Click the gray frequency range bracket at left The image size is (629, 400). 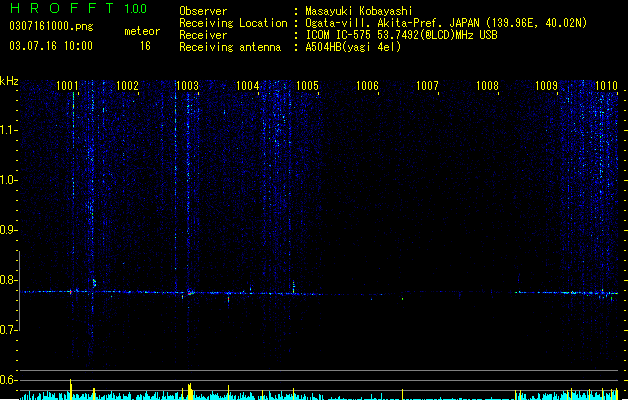pos(19,291)
